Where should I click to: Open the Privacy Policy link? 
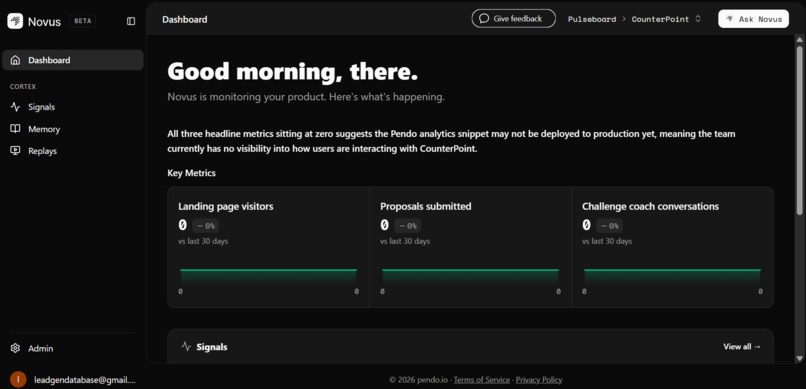point(539,380)
